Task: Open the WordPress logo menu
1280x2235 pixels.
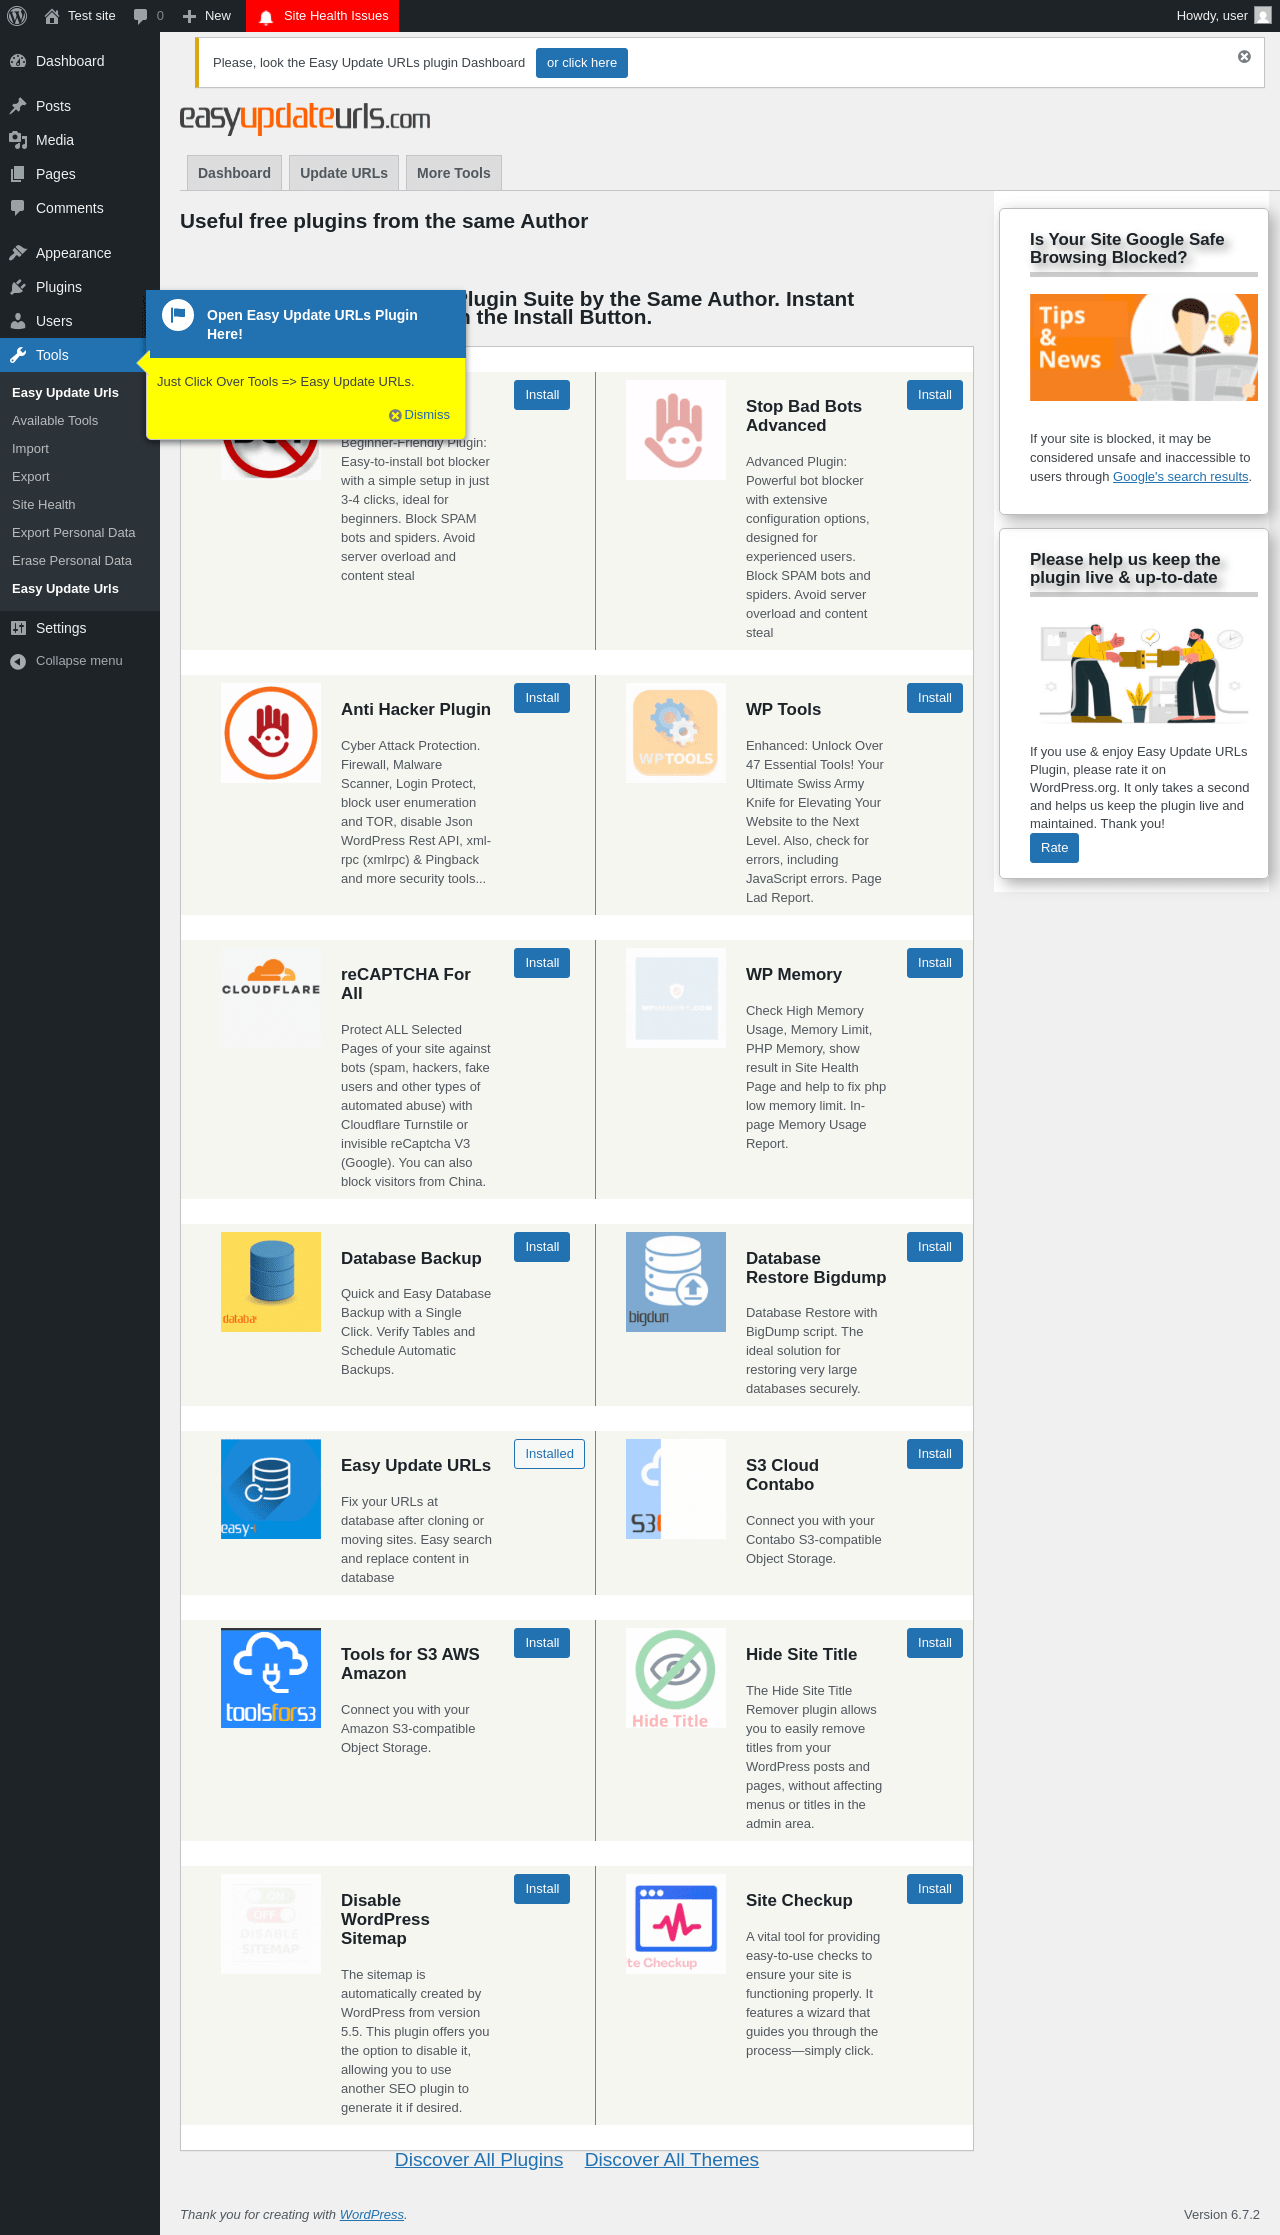Action: pos(18,16)
